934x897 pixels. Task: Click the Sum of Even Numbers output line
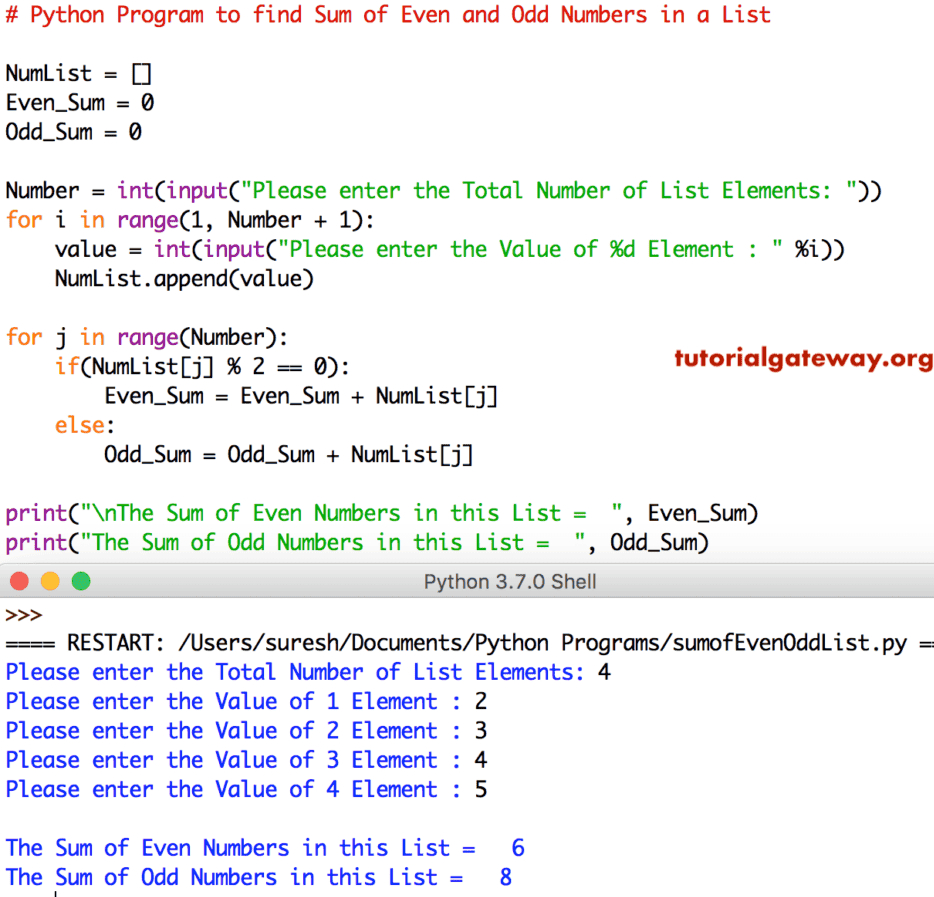265,847
